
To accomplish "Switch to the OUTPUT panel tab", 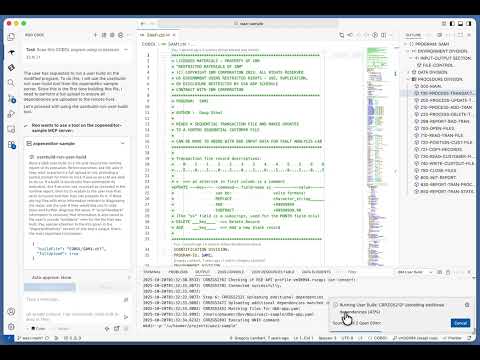I will point(202,272).
